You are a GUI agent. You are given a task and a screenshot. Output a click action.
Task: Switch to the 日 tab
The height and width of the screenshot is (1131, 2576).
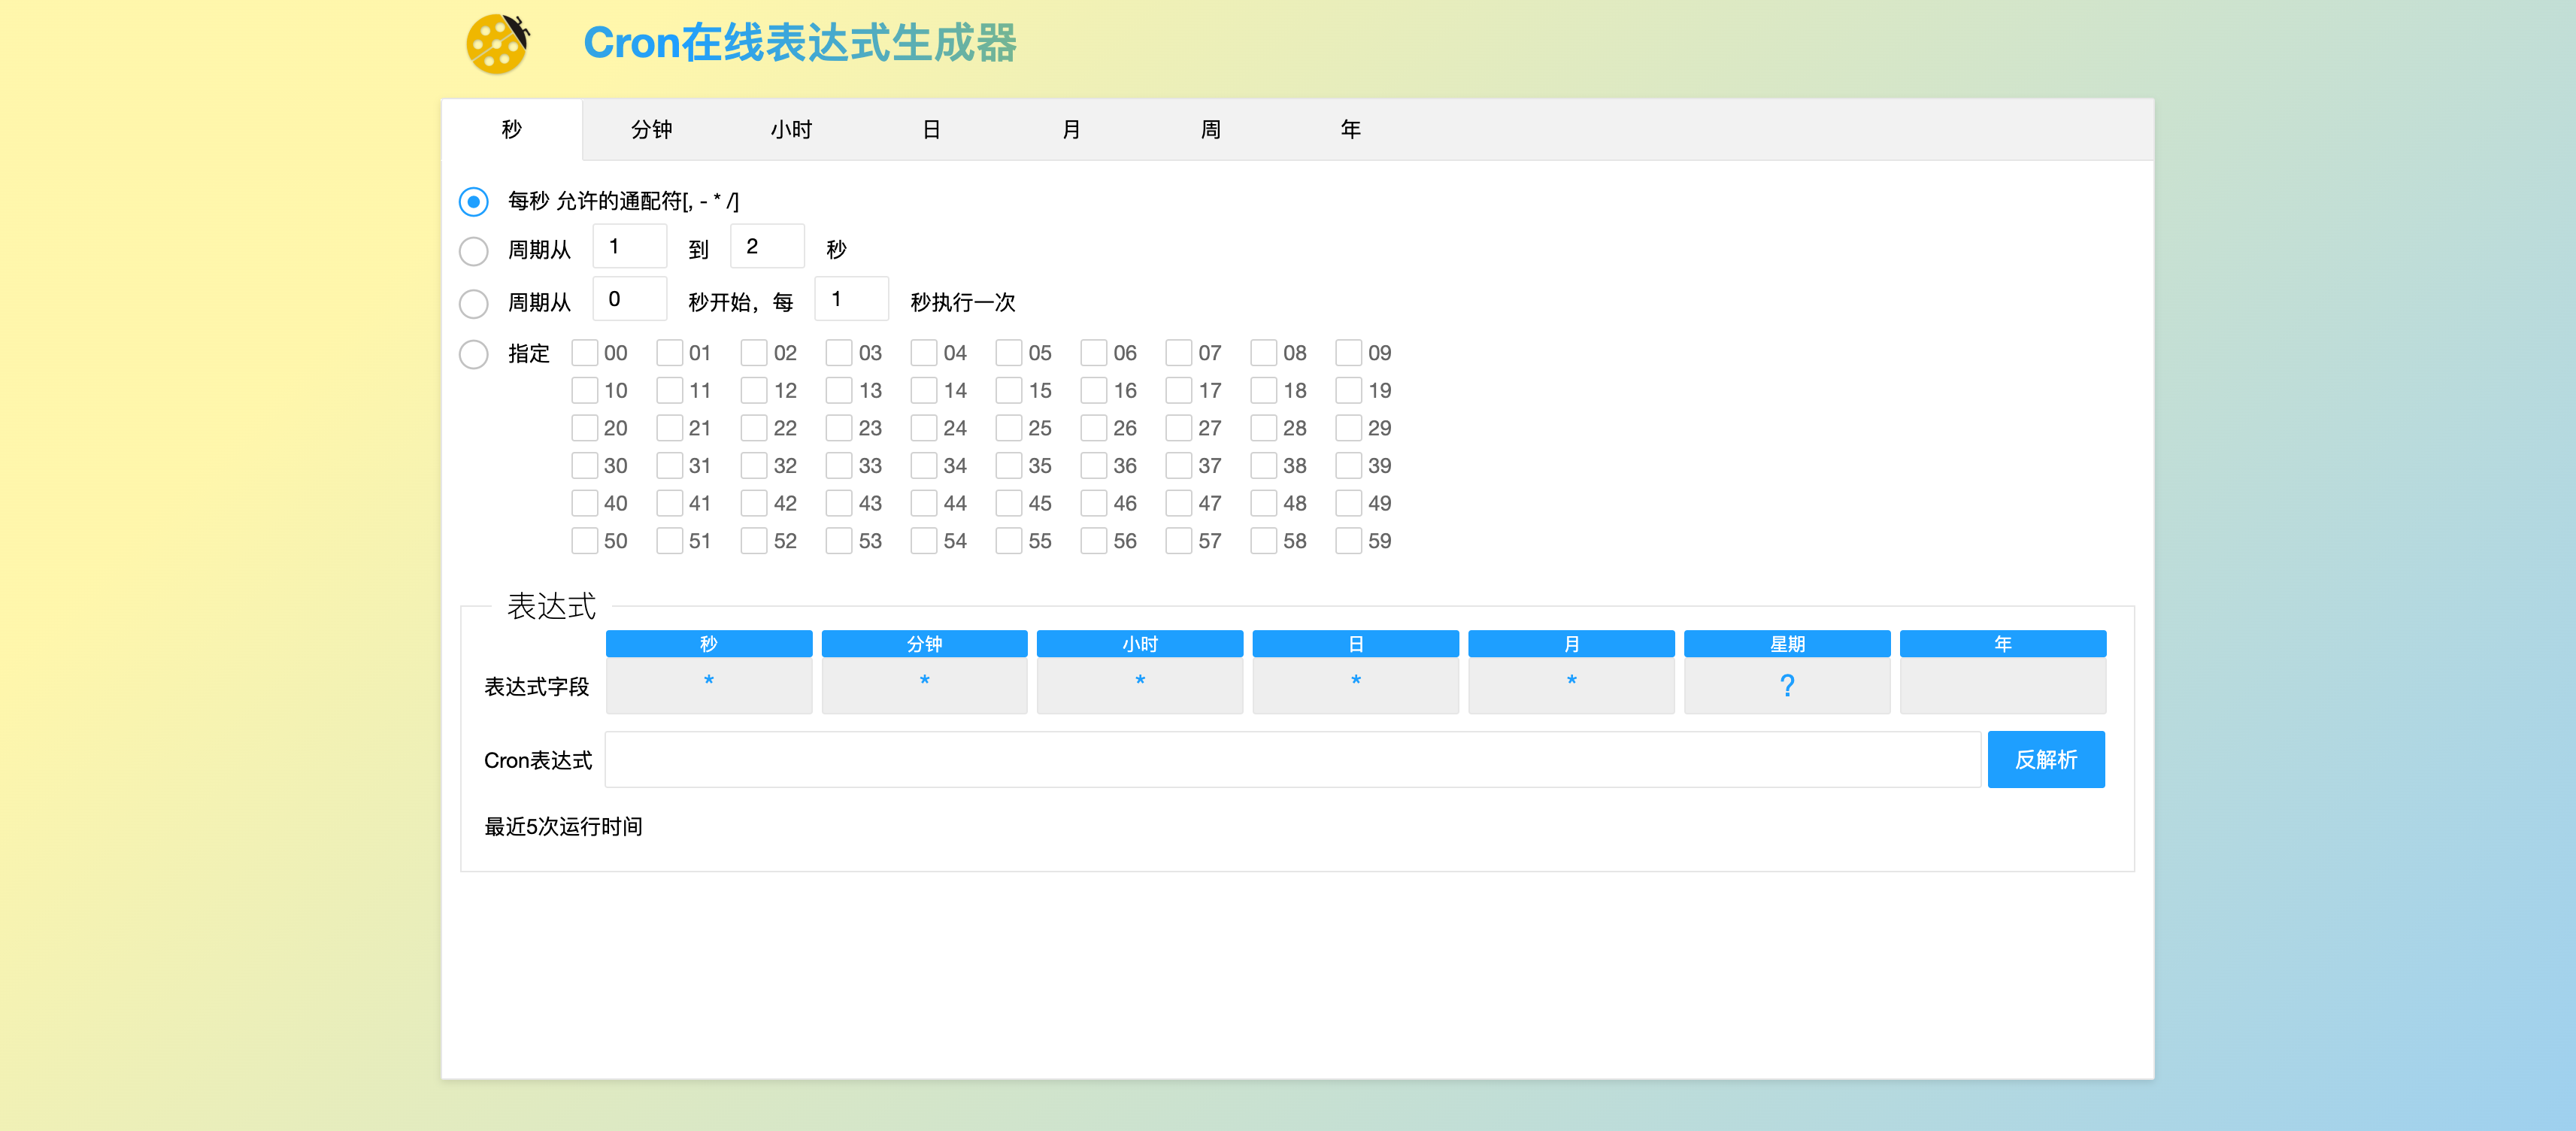coord(931,129)
